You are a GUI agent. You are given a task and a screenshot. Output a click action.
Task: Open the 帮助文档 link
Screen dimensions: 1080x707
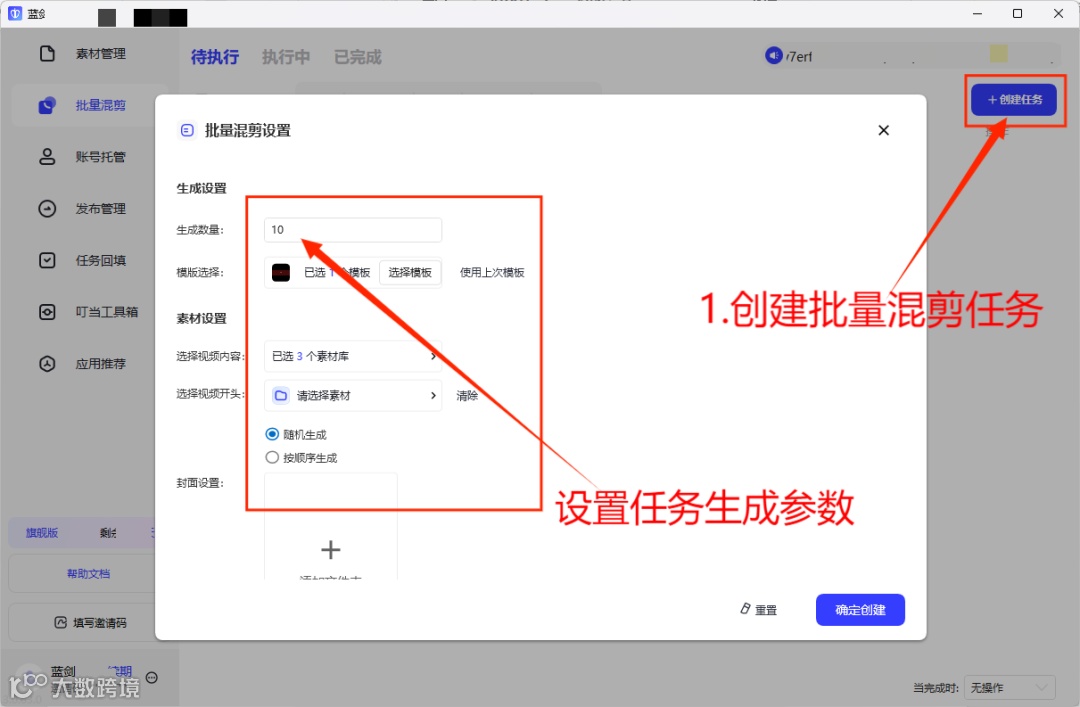point(88,573)
